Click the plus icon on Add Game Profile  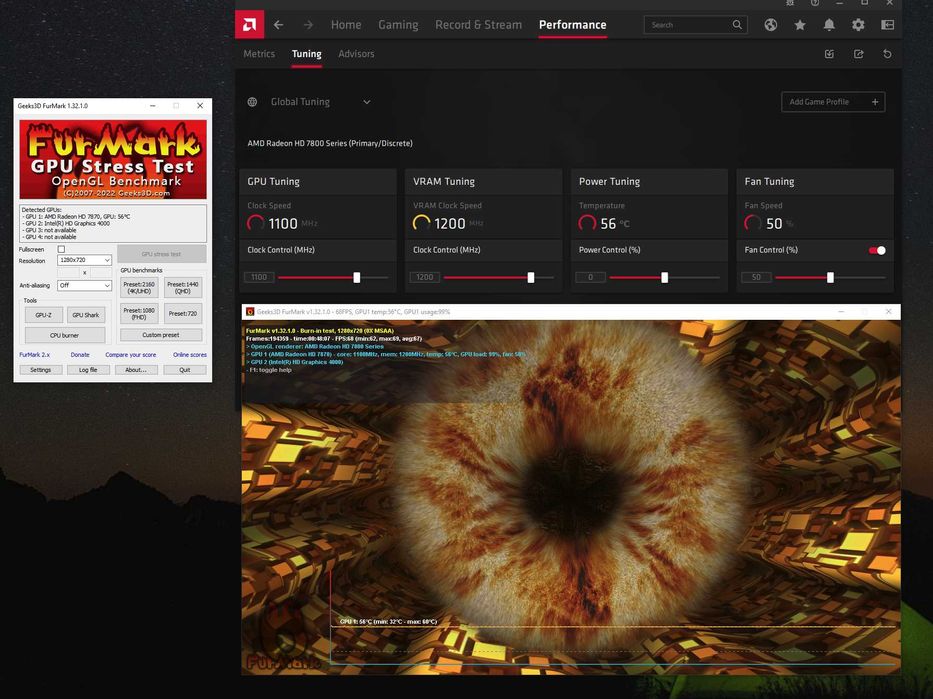tap(875, 102)
